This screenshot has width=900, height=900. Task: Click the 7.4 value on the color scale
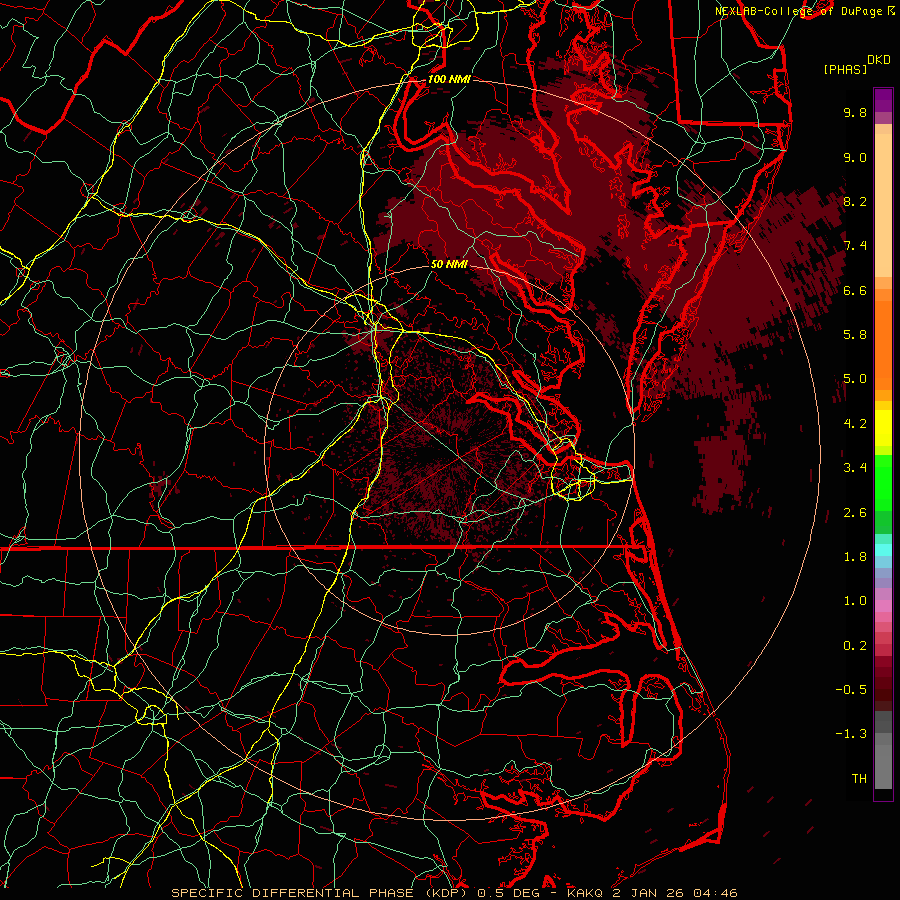tap(855, 246)
